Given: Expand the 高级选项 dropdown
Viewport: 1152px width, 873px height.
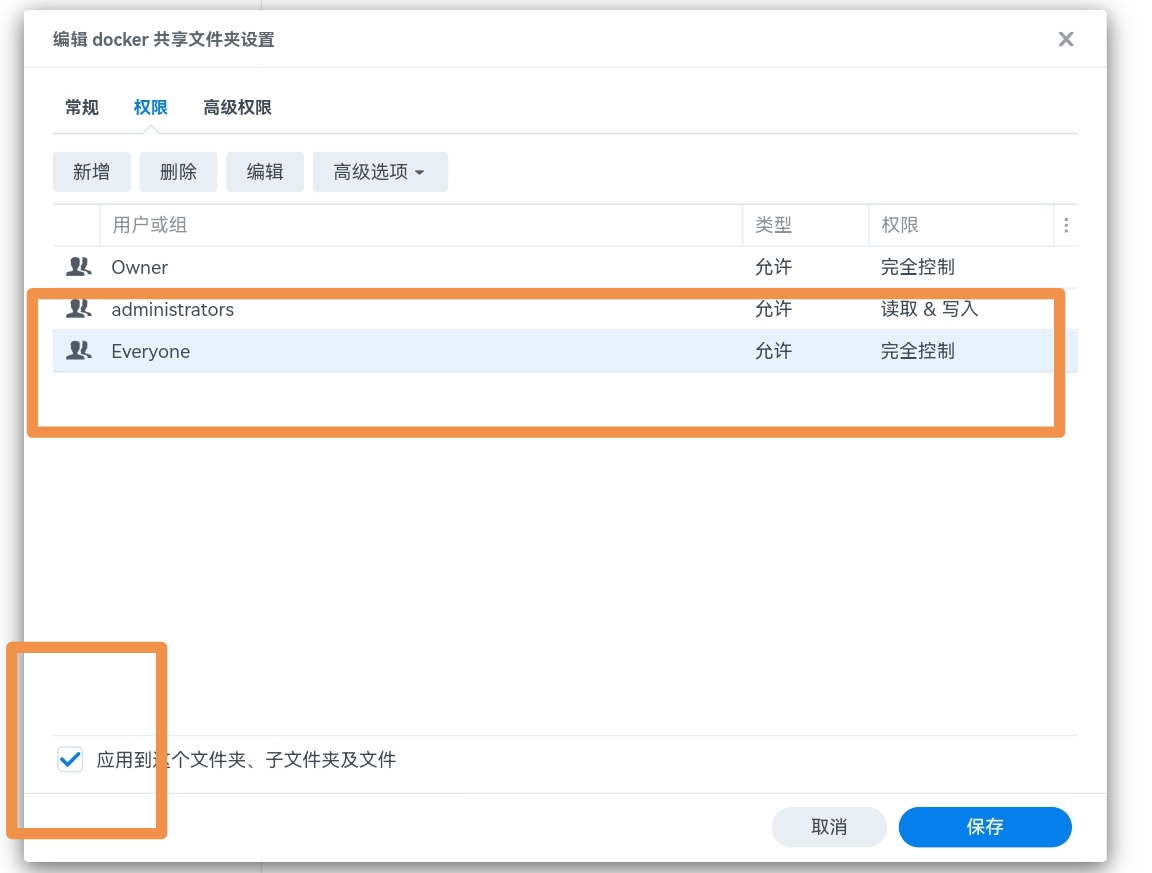Looking at the screenshot, I should tap(380, 172).
